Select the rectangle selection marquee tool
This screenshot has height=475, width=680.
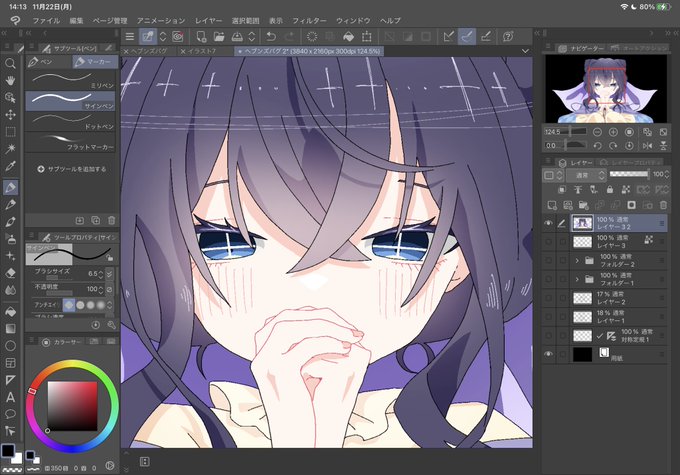click(10, 131)
